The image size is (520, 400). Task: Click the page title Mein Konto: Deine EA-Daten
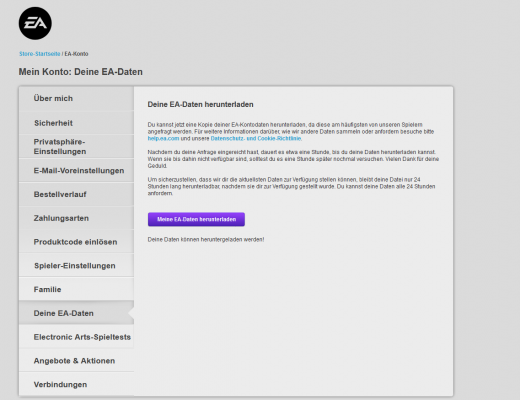click(81, 72)
